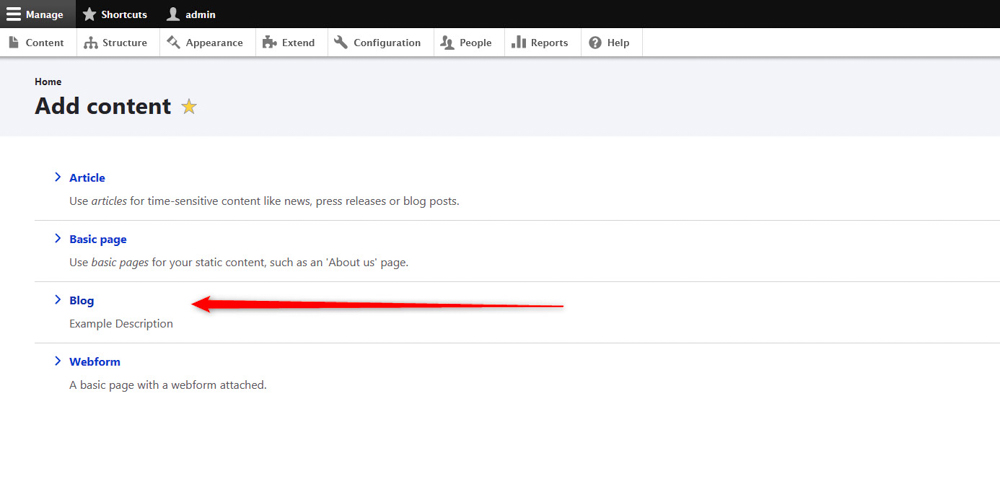Viewport: 1000px width, 479px height.
Task: Open the Configuration menu label
Action: (x=387, y=43)
